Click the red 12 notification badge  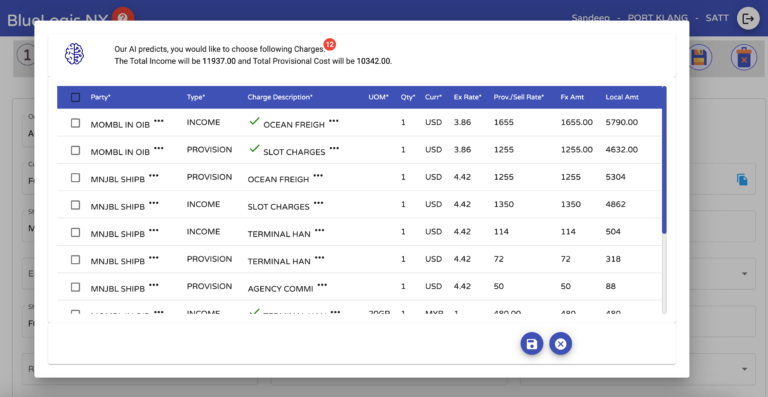coord(330,45)
